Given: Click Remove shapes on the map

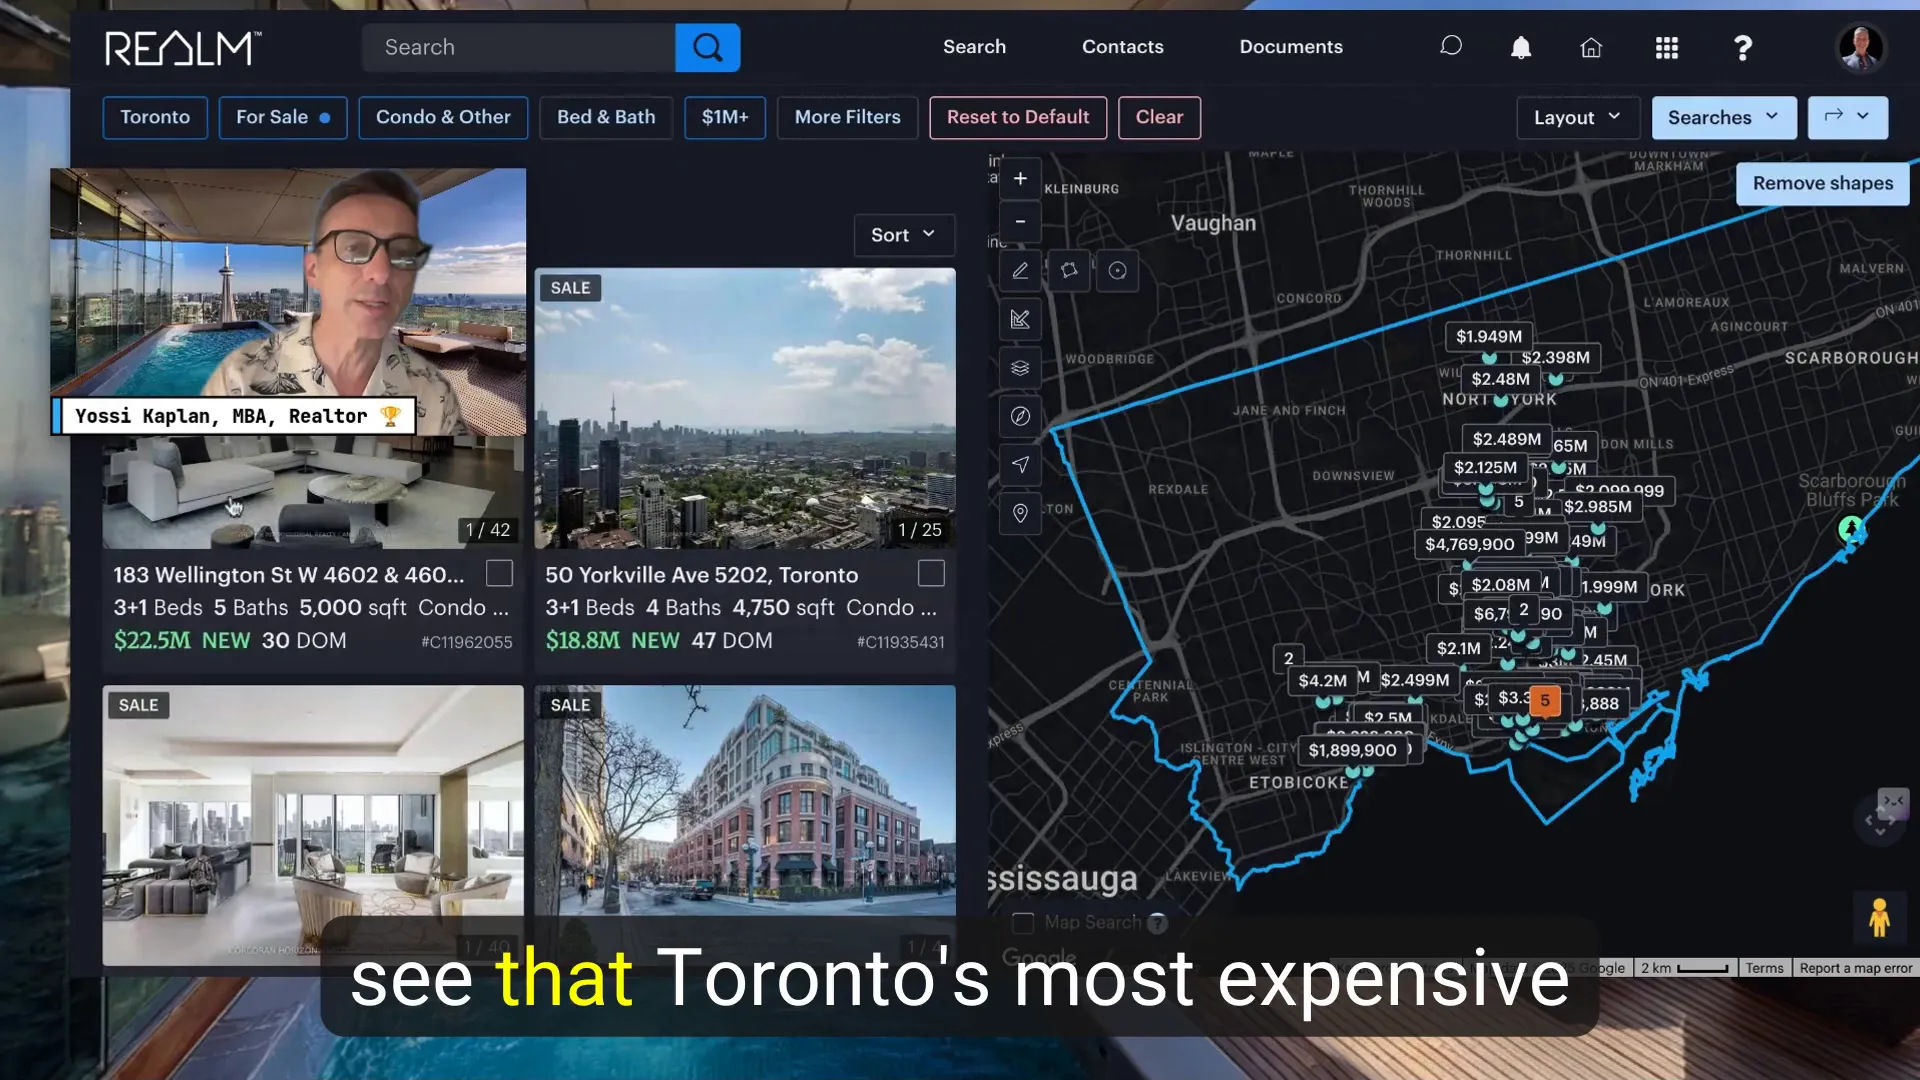Looking at the screenshot, I should (x=1823, y=184).
